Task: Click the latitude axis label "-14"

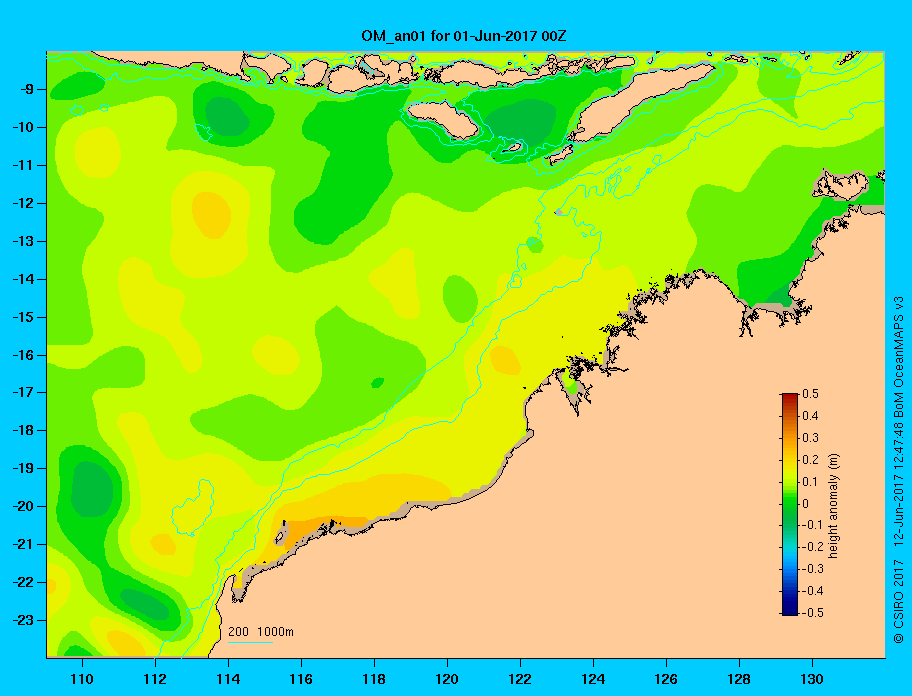Action: (22, 279)
